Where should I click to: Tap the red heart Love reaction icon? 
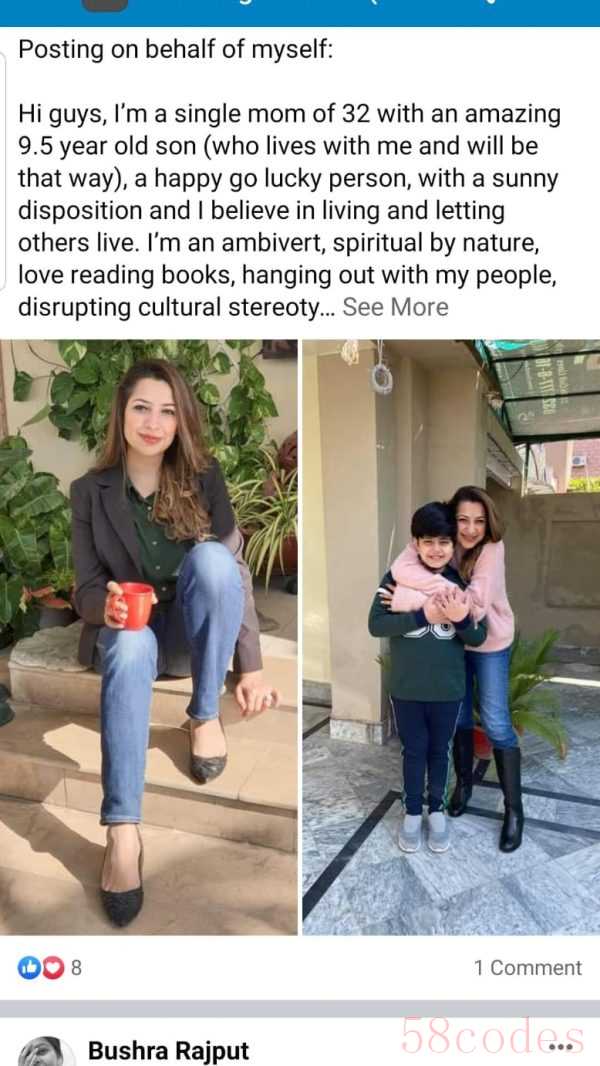click(x=52, y=967)
